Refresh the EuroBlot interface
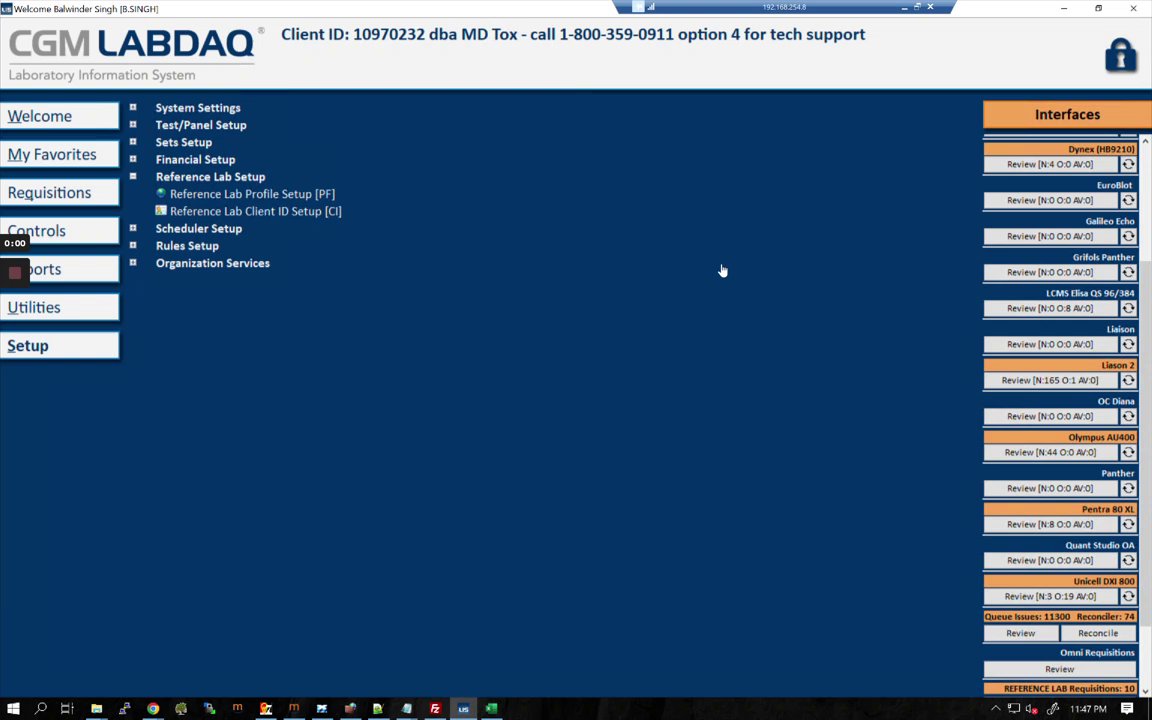The height and width of the screenshot is (720, 1152). (1128, 200)
